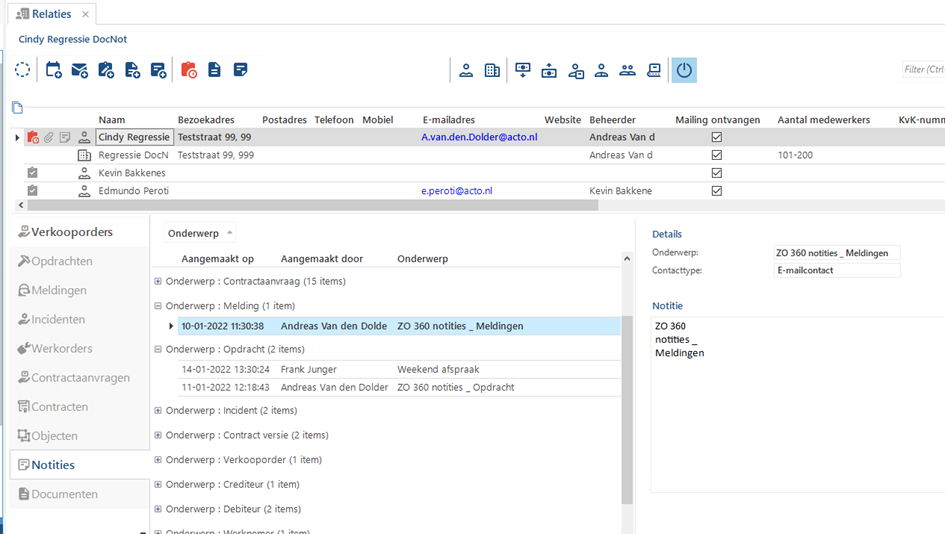Click the Onderwerp grouping sort chip
The image size is (945, 534).
(199, 233)
